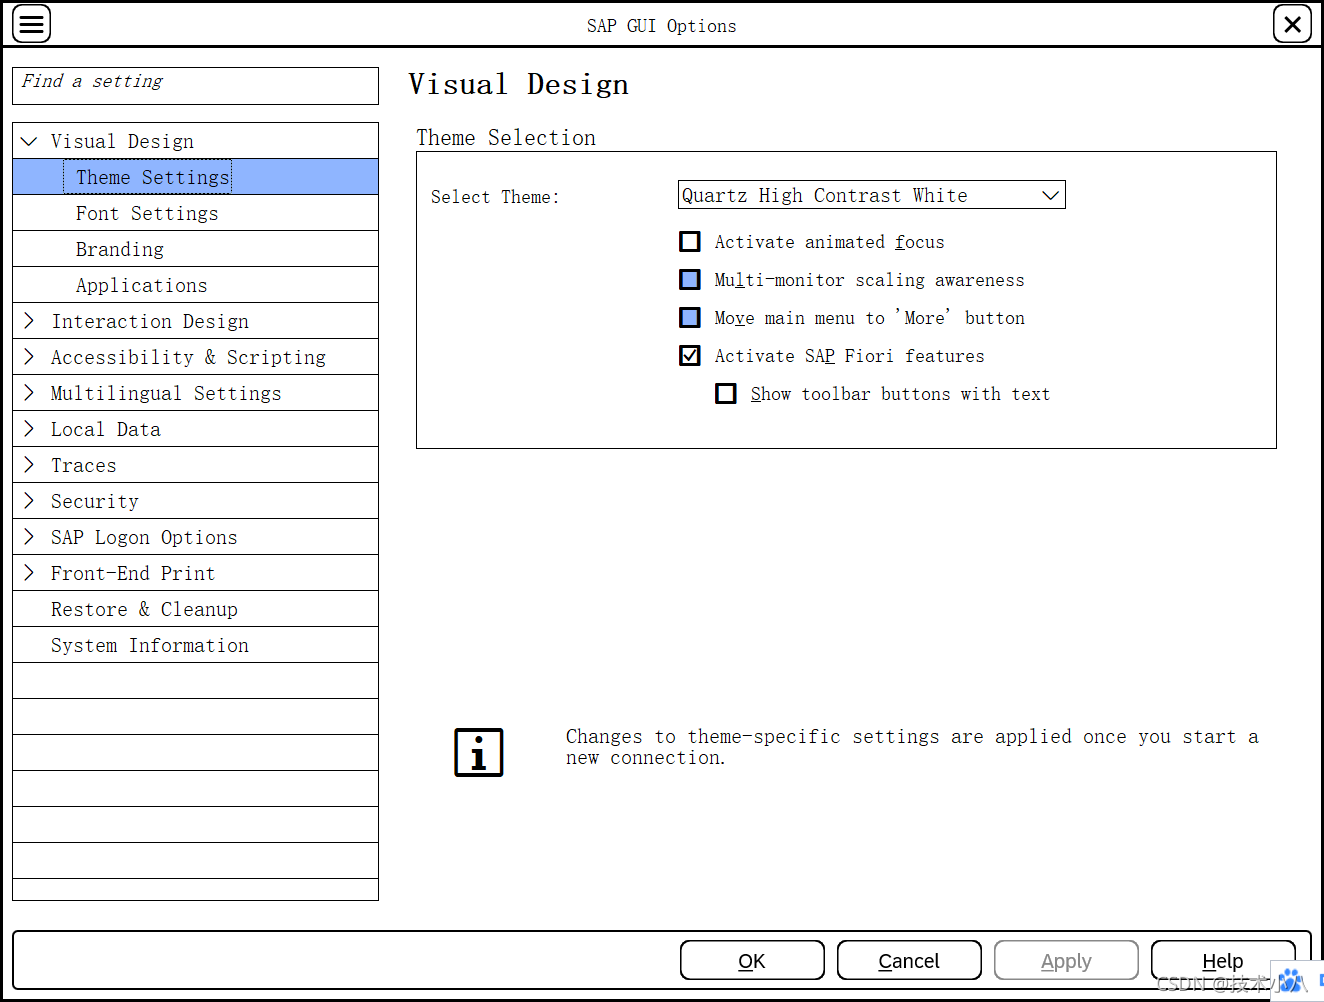Viewport: 1324px width, 1002px height.
Task: Select Font Settings in the sidebar
Action: (x=147, y=213)
